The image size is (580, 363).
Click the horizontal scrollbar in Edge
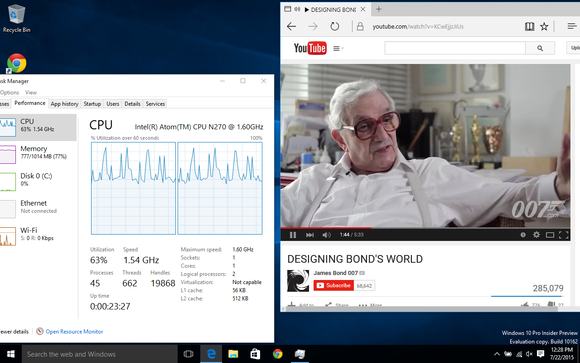point(422,309)
